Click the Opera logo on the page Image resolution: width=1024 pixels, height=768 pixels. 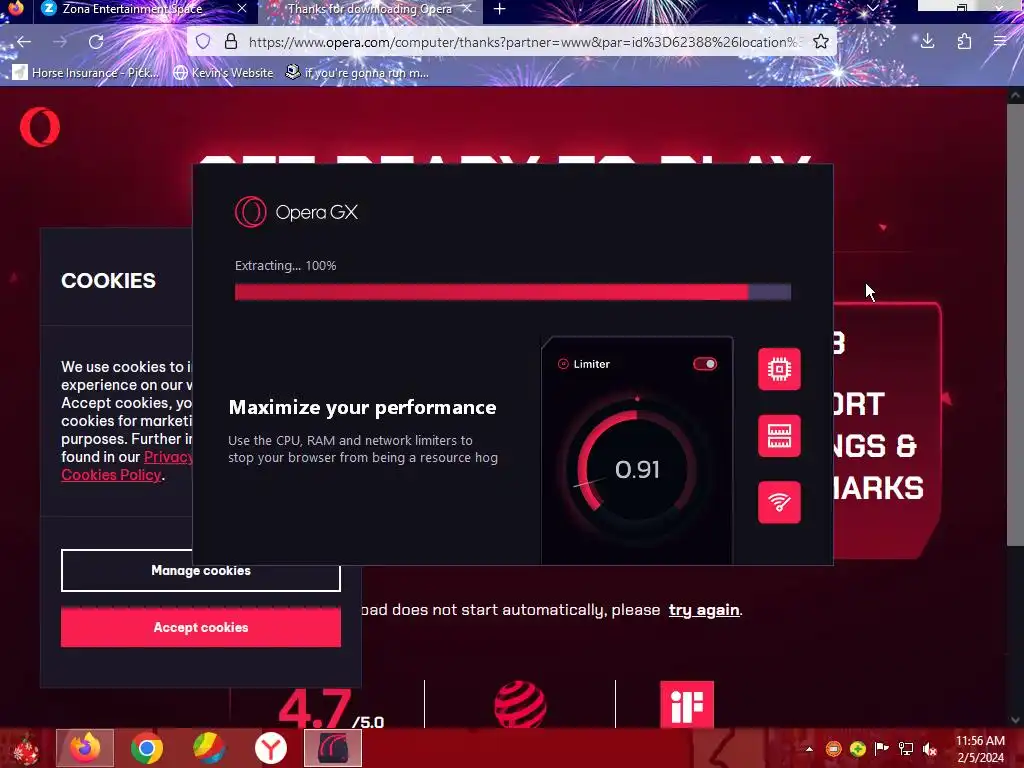(40, 127)
